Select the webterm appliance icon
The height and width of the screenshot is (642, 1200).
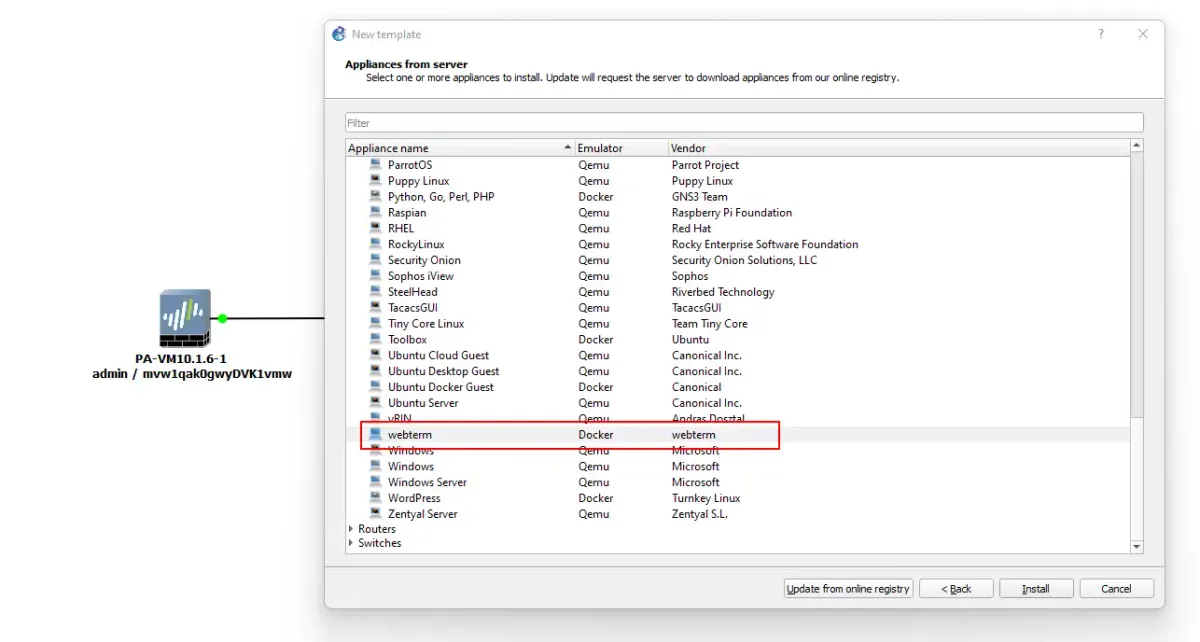tap(375, 435)
